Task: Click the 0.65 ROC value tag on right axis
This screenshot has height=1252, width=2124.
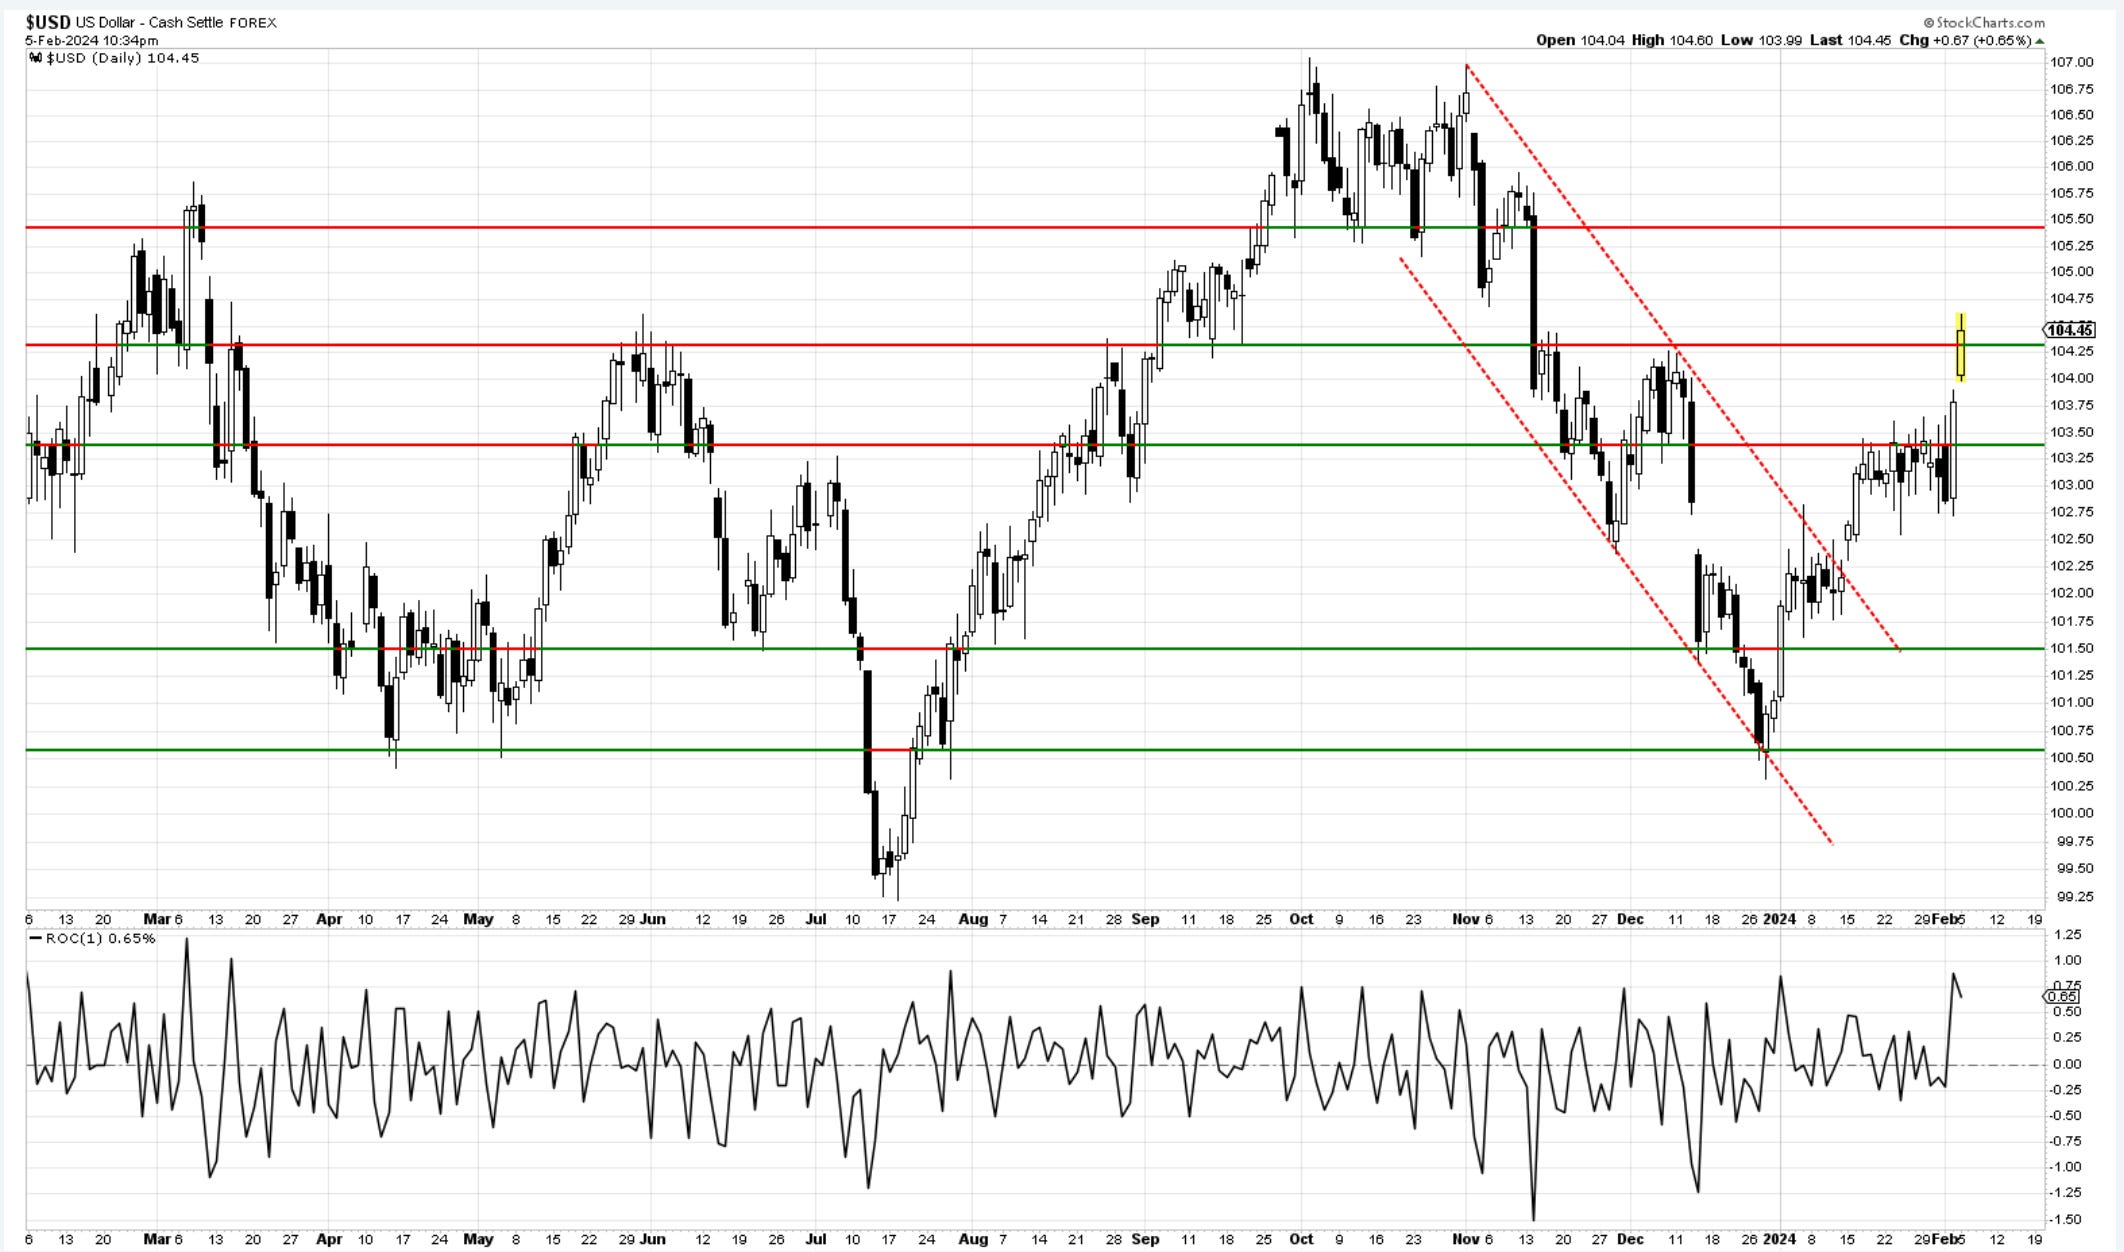Action: 2063,996
